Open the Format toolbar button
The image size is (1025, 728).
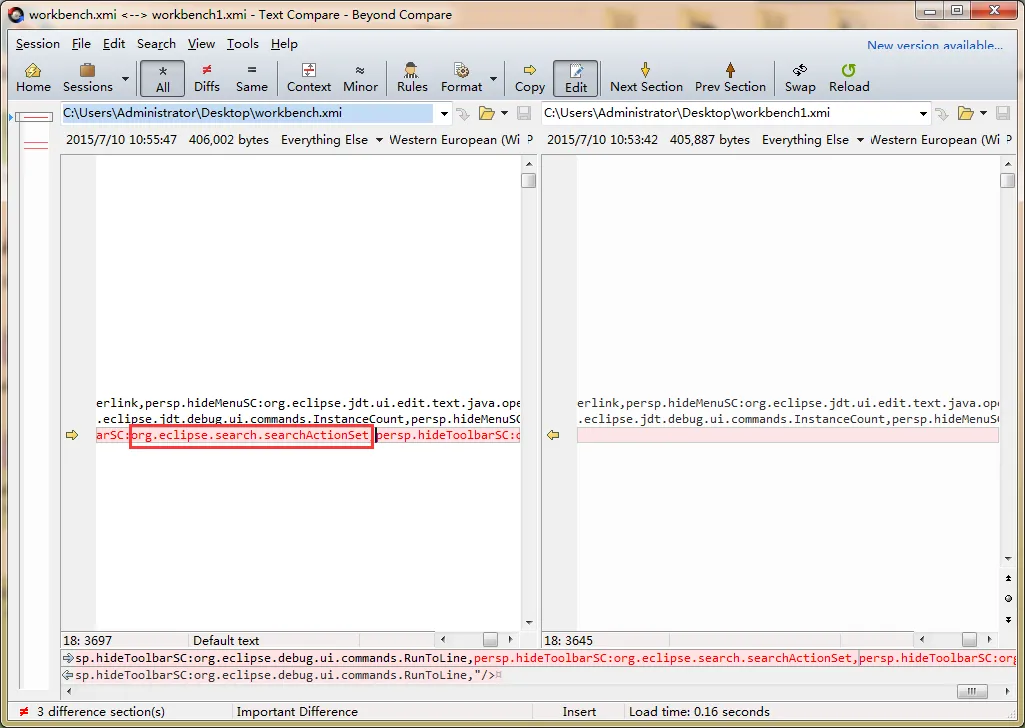(462, 78)
